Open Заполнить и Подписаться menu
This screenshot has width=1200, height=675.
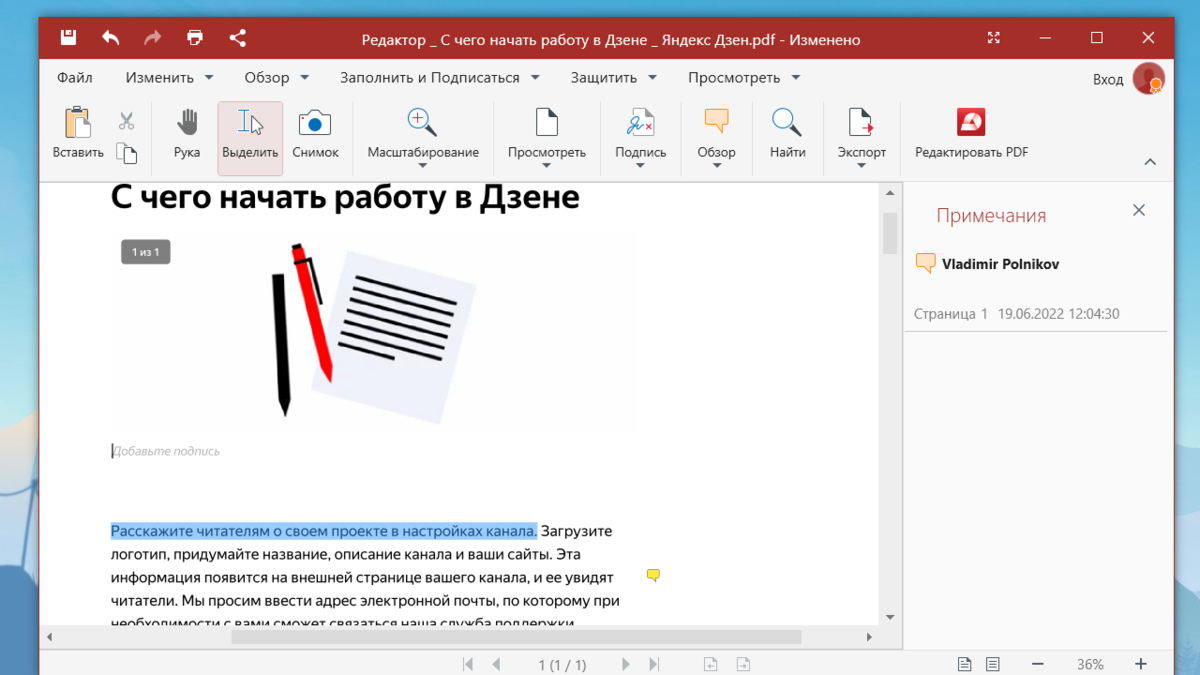pyautogui.click(x=440, y=77)
